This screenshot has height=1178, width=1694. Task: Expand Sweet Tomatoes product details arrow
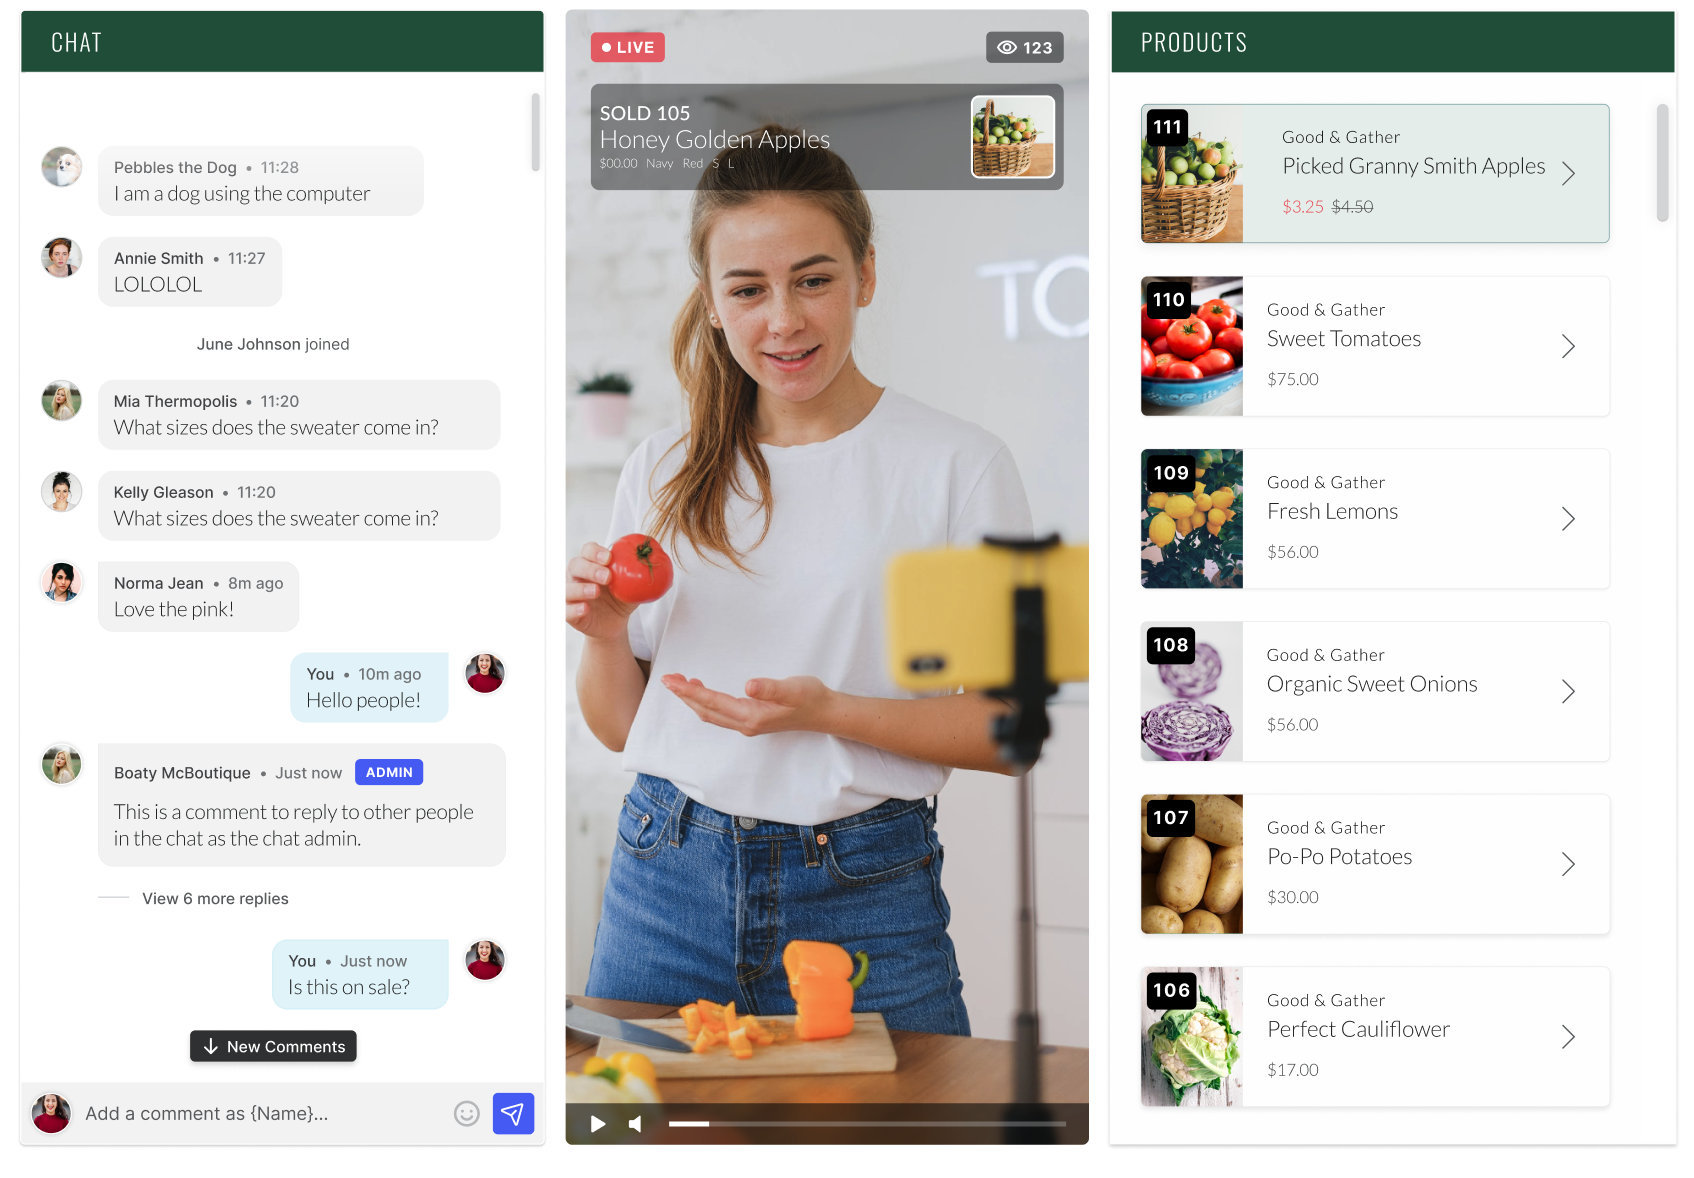1568,346
